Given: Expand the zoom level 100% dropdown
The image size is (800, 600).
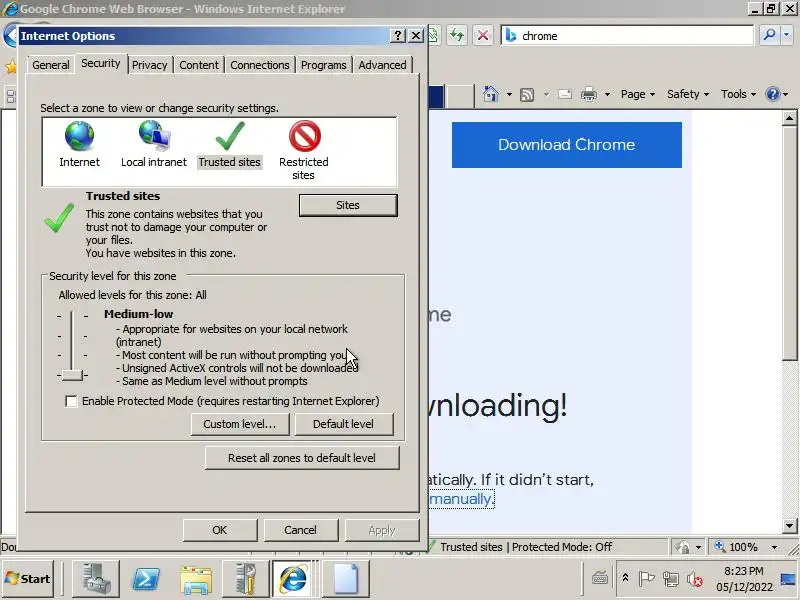Looking at the screenshot, I should coord(774,547).
